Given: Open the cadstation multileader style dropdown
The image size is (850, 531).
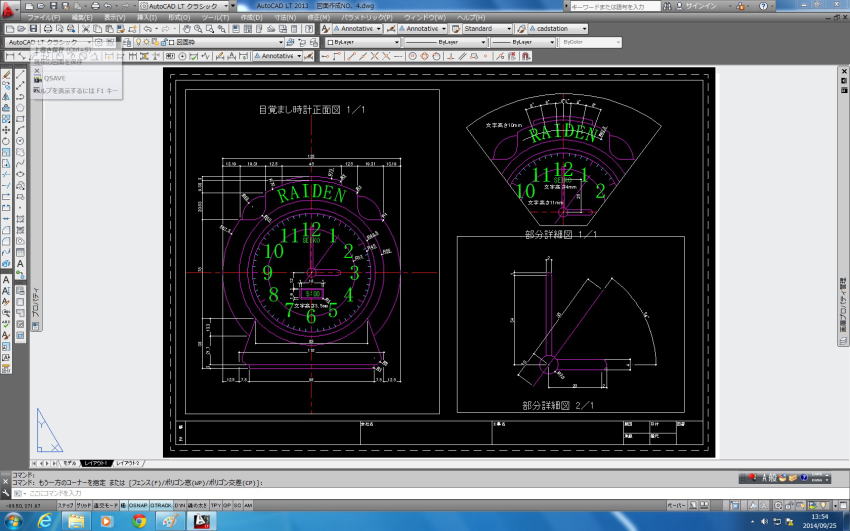Looking at the screenshot, I should 558,29.
